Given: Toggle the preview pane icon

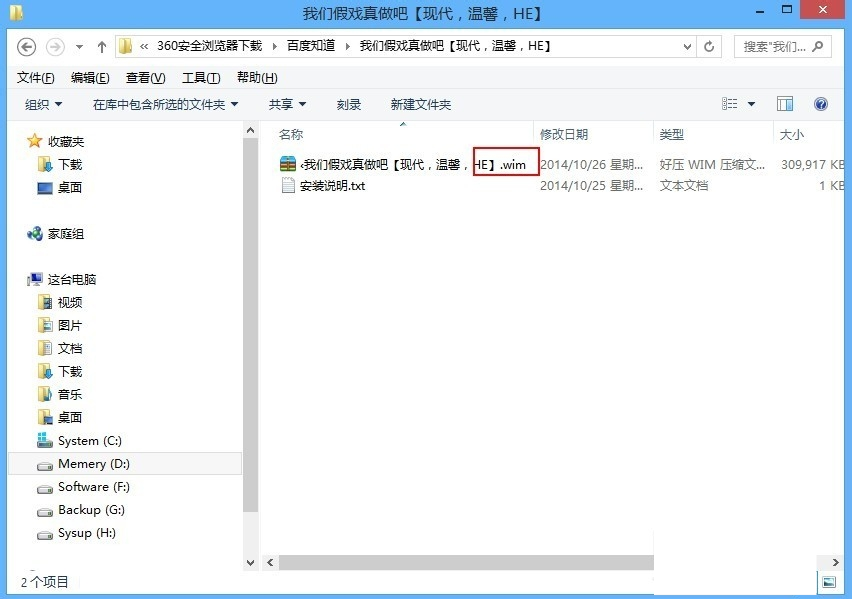Looking at the screenshot, I should pos(785,104).
